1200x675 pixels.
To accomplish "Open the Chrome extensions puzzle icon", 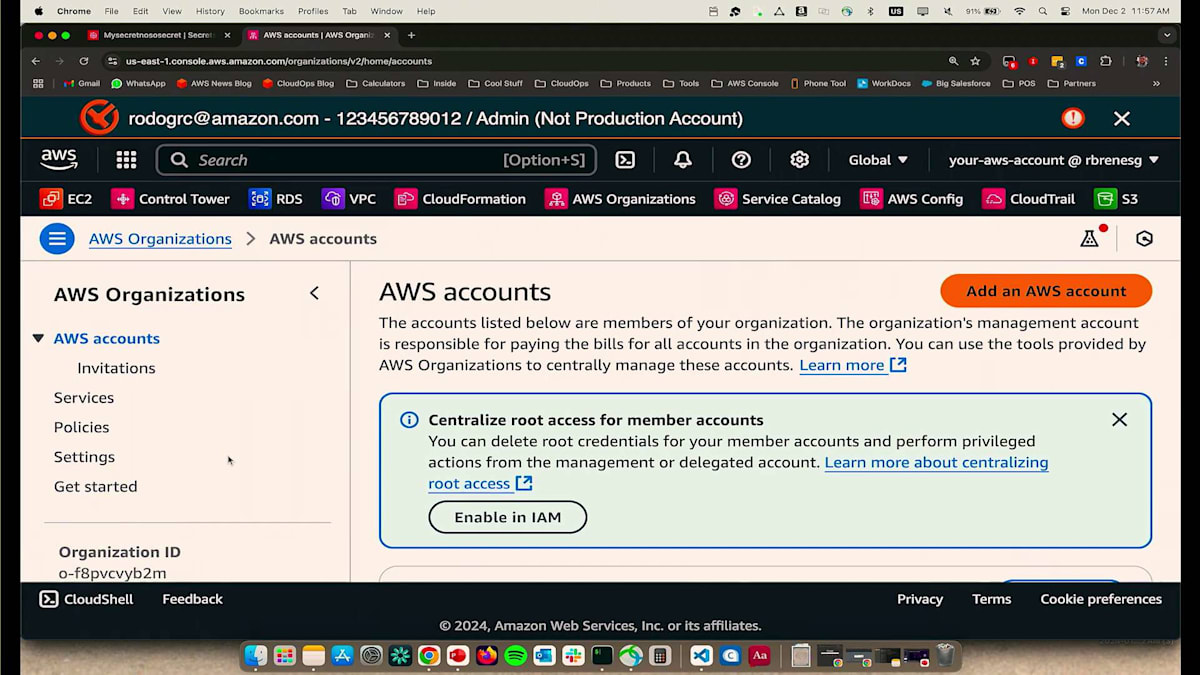I will [x=1106, y=61].
